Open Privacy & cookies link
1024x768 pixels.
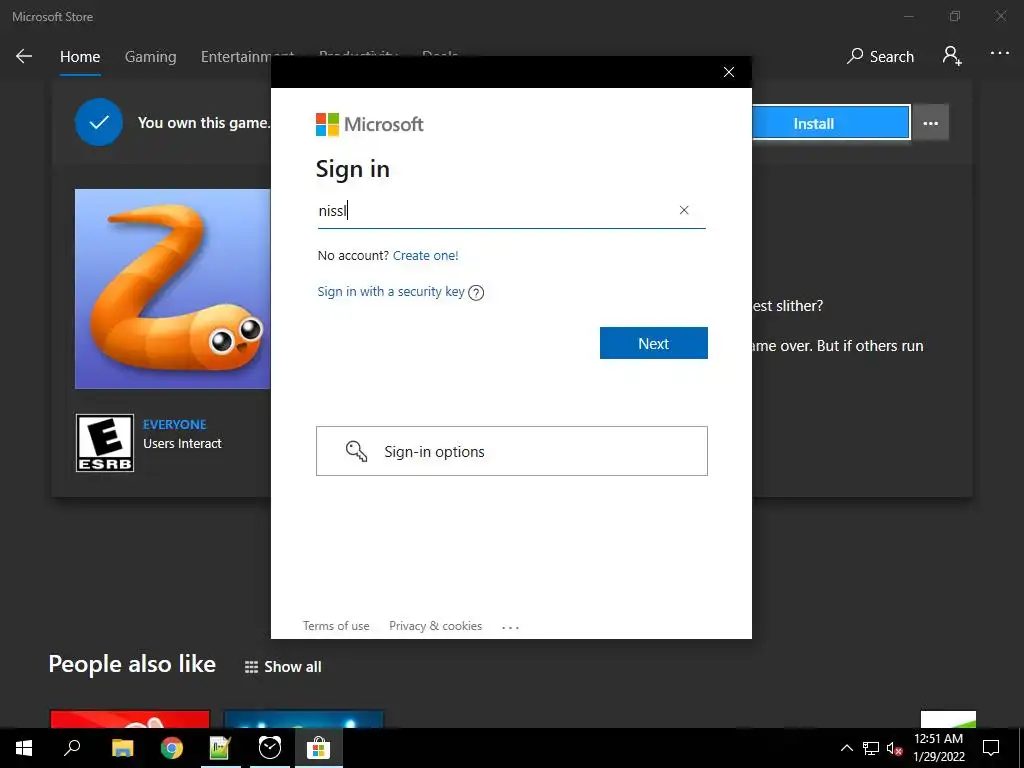[x=436, y=626]
